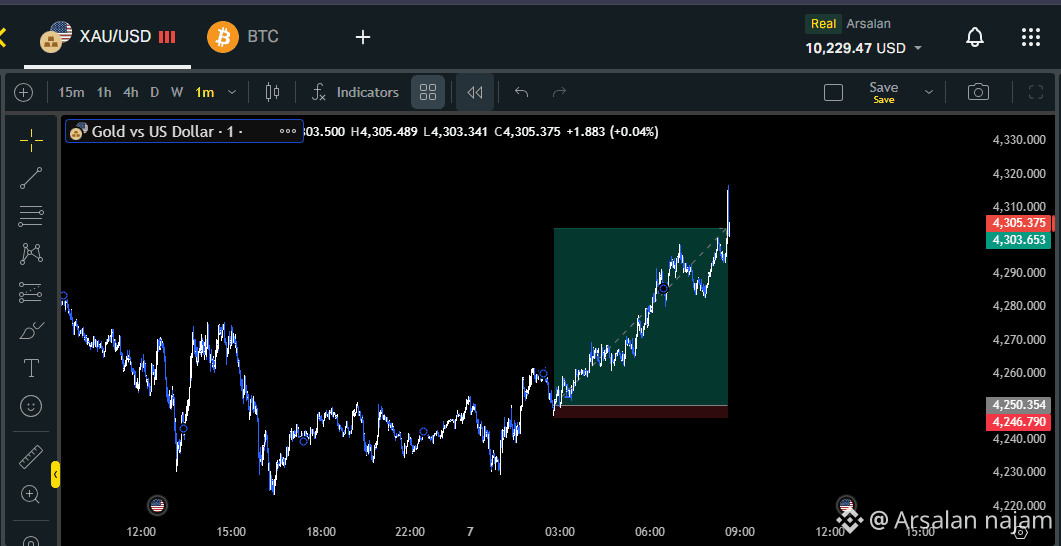This screenshot has width=1061, height=546.
Task: Click the 4,303.653 target price label
Action: 1019,240
